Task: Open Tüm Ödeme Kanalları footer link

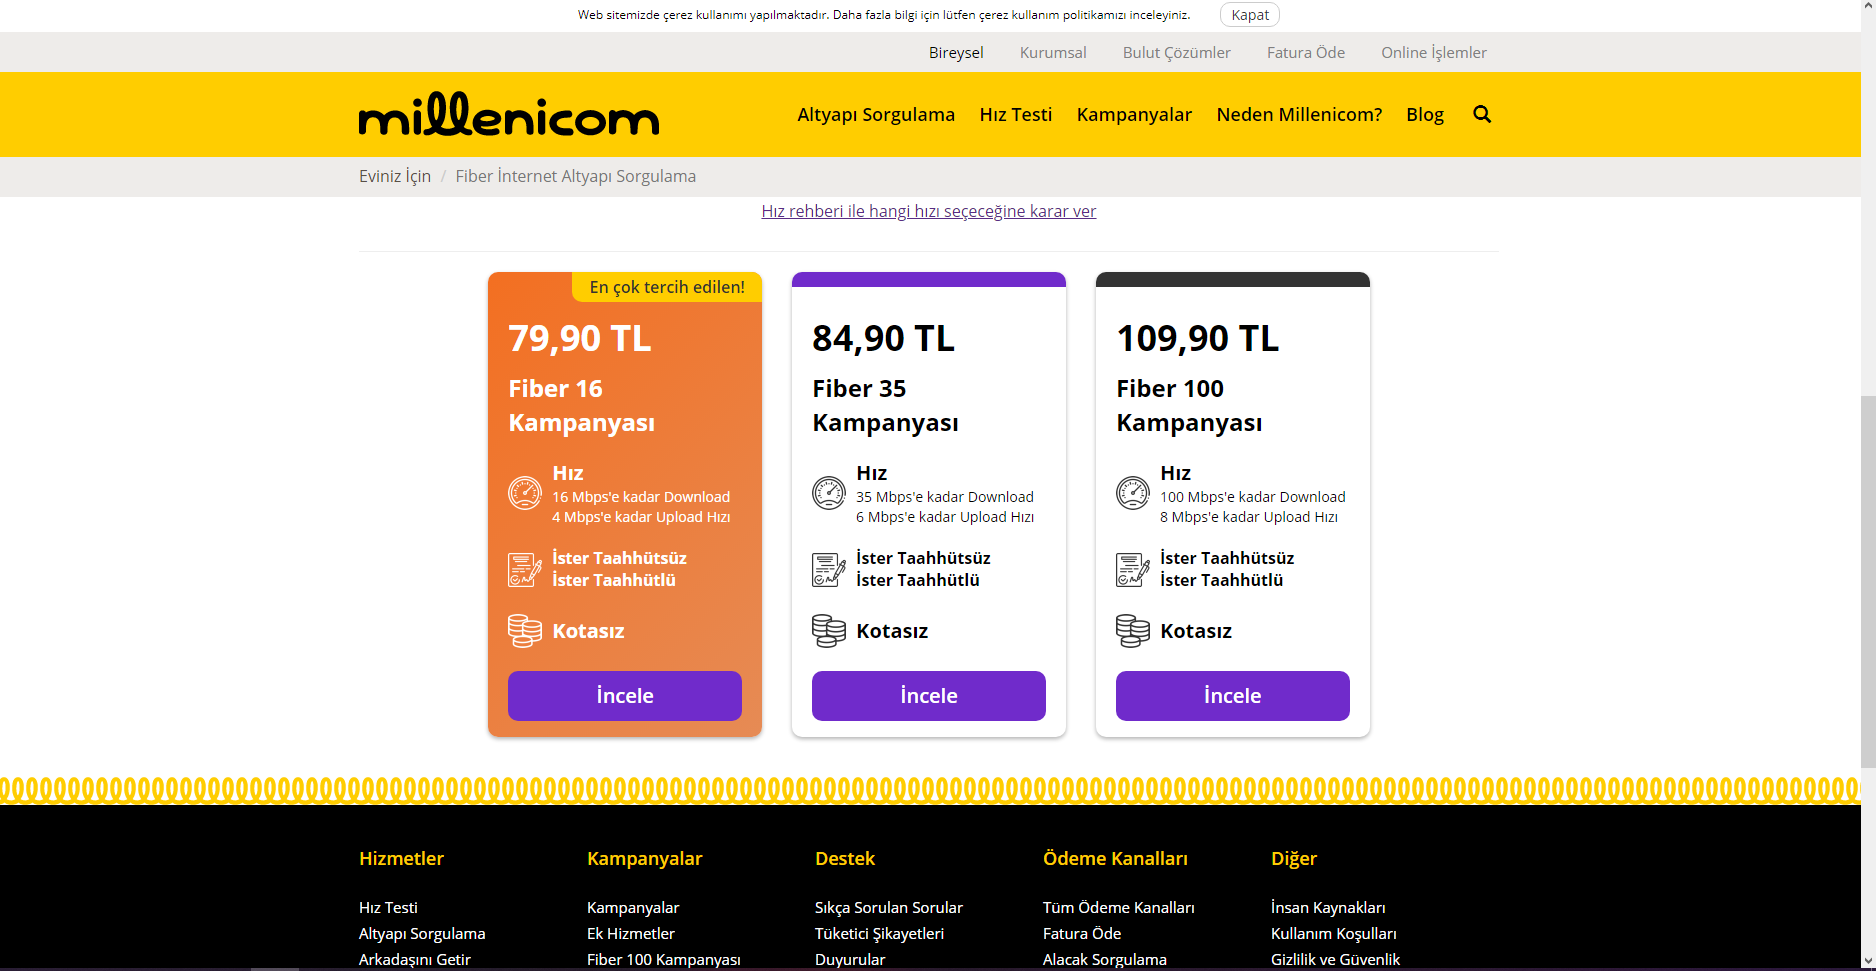Action: click(x=1119, y=907)
